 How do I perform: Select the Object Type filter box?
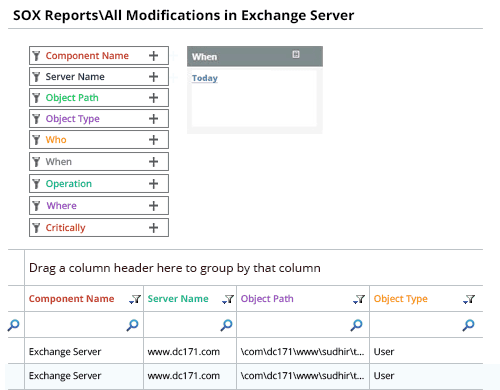point(99,119)
